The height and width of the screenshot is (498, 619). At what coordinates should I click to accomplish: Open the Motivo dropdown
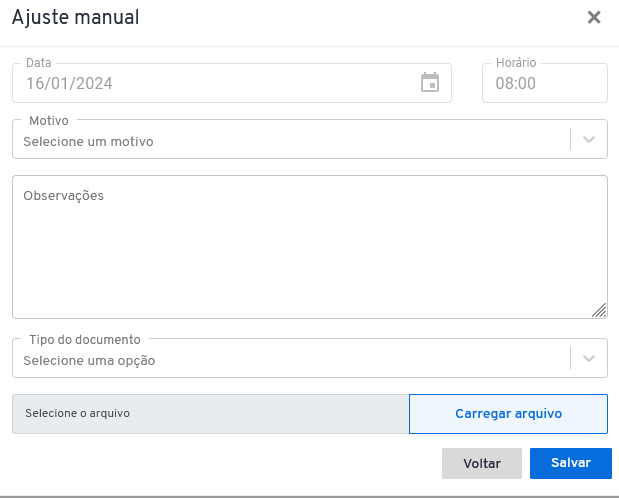310,139
